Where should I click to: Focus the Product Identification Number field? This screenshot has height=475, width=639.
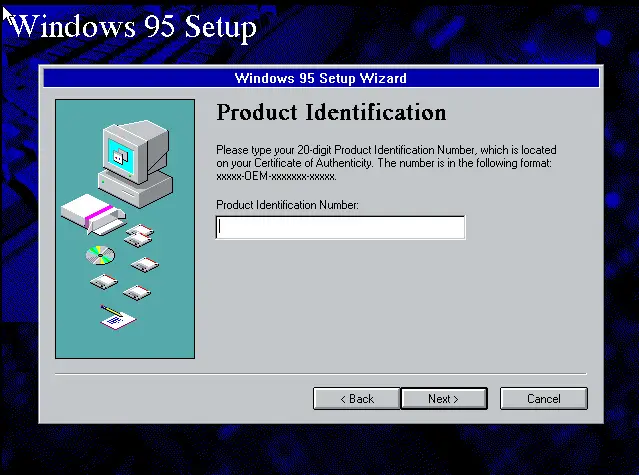tap(340, 228)
